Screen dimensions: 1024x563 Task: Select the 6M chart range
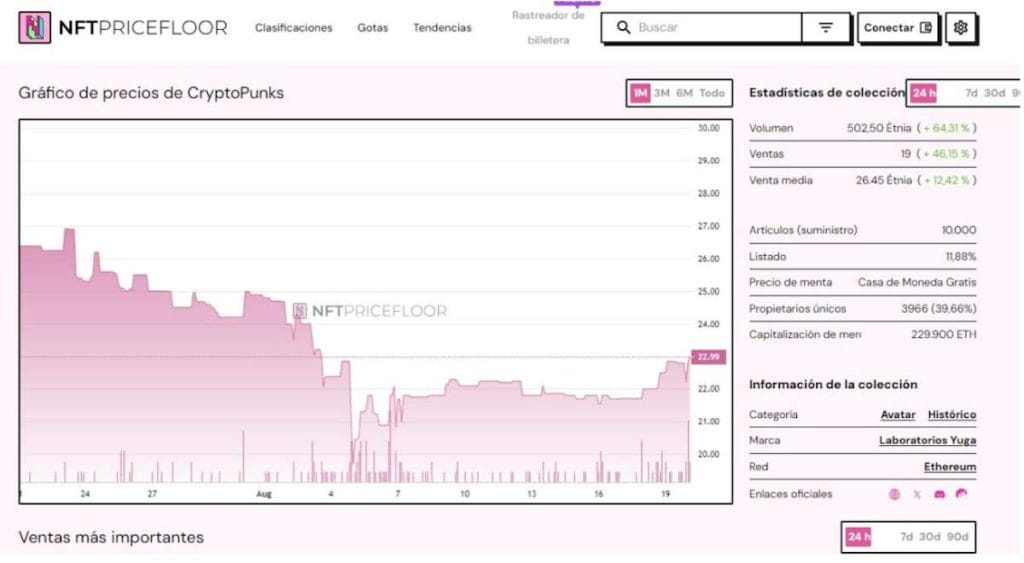(x=684, y=93)
